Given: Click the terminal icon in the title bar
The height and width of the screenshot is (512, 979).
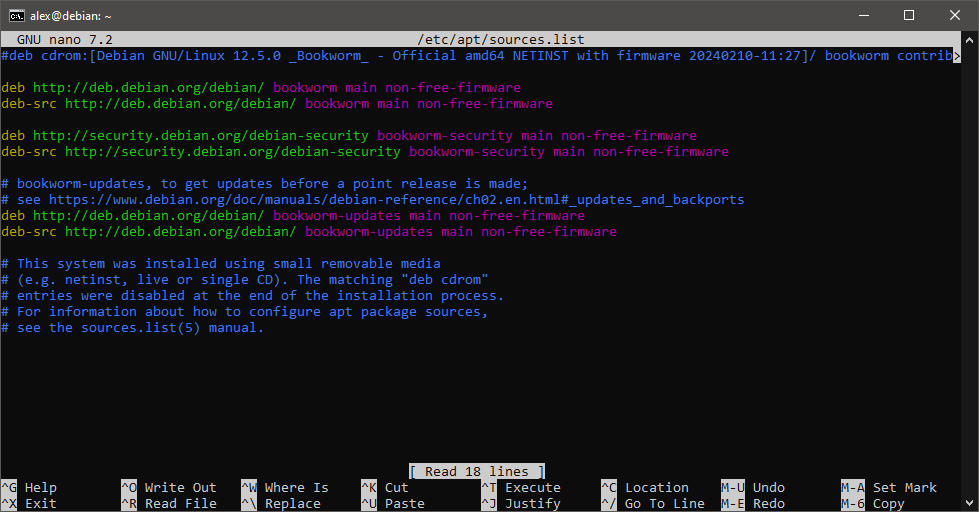Looking at the screenshot, I should tap(17, 15).
